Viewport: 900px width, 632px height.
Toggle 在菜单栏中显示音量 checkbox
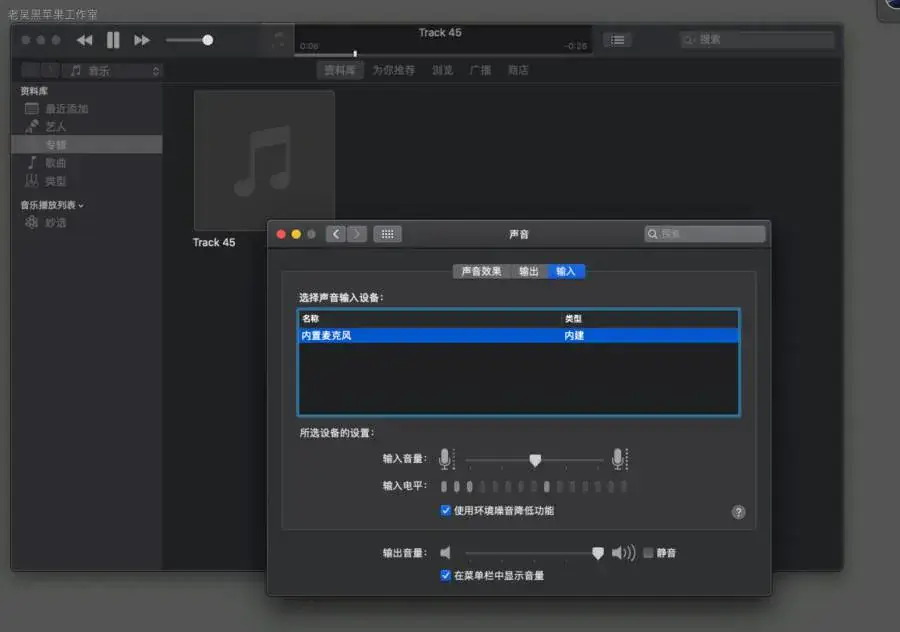[445, 575]
